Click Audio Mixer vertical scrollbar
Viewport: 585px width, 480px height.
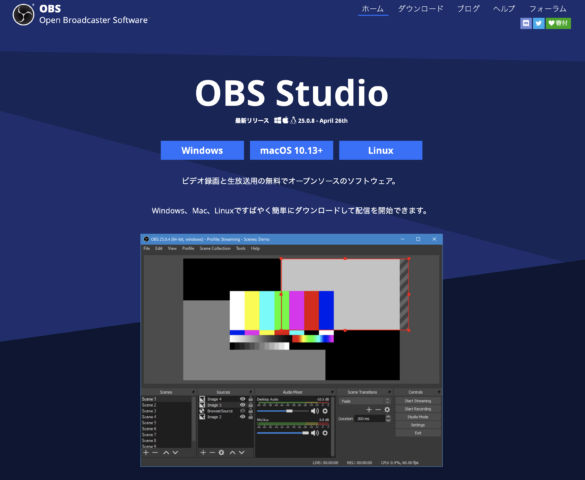point(332,427)
